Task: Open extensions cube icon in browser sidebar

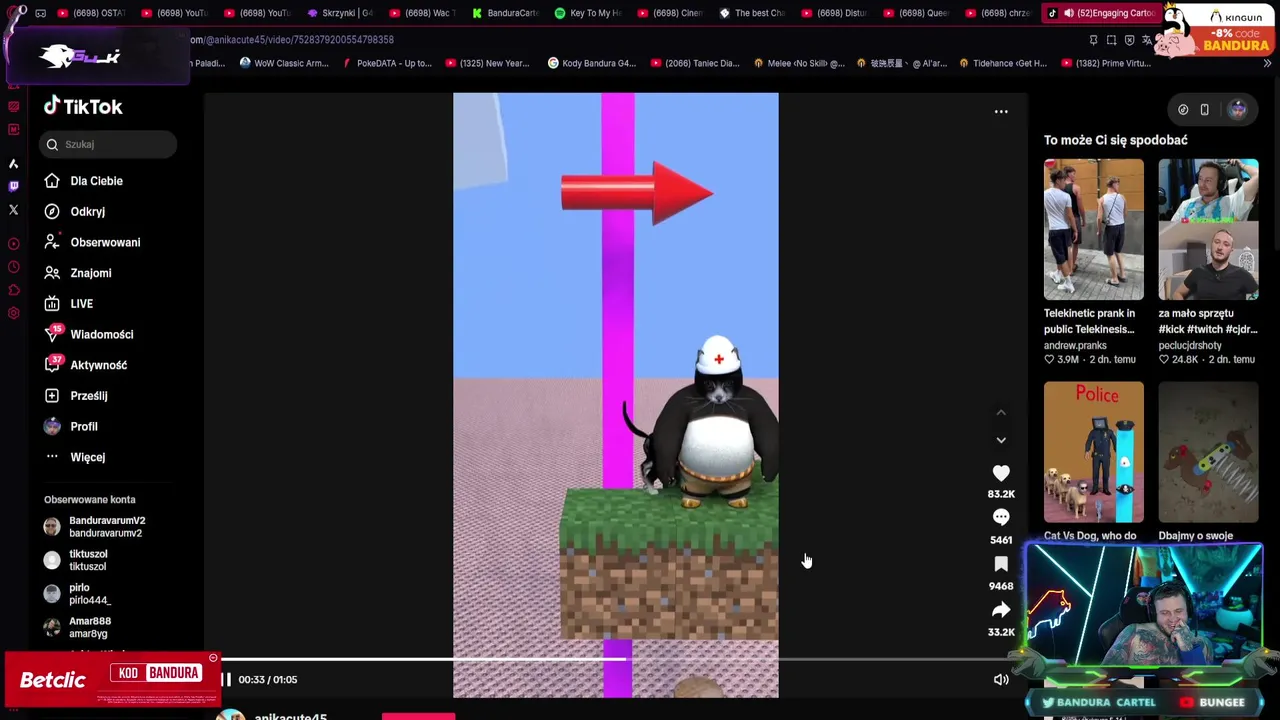Action: 13,290
